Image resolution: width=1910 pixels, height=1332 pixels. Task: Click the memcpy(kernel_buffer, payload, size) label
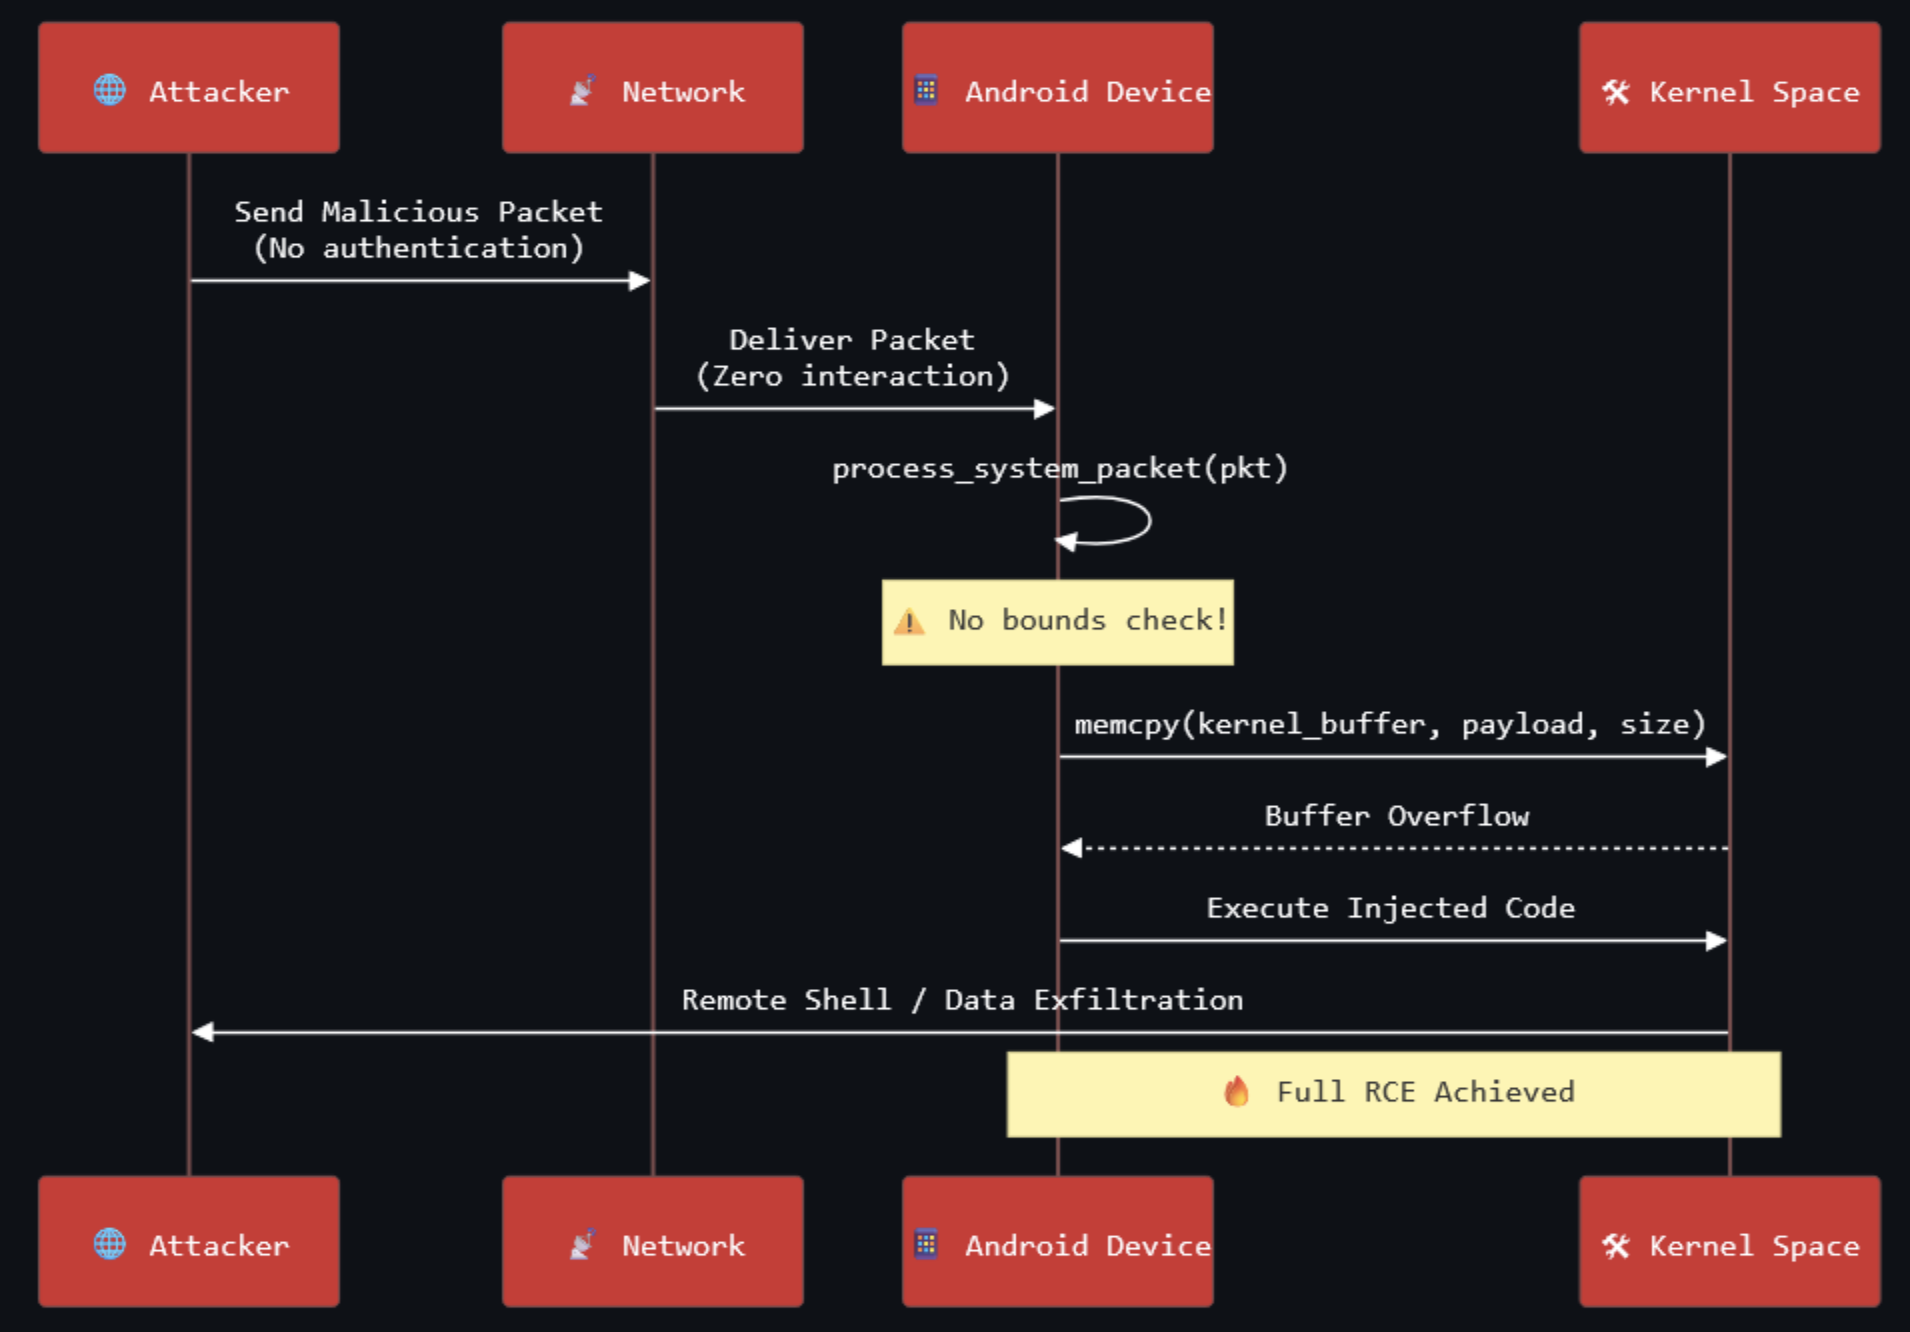pos(1390,724)
